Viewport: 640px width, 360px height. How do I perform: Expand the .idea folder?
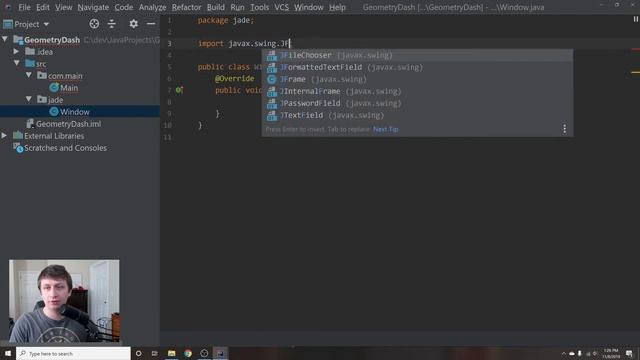[x=16, y=51]
